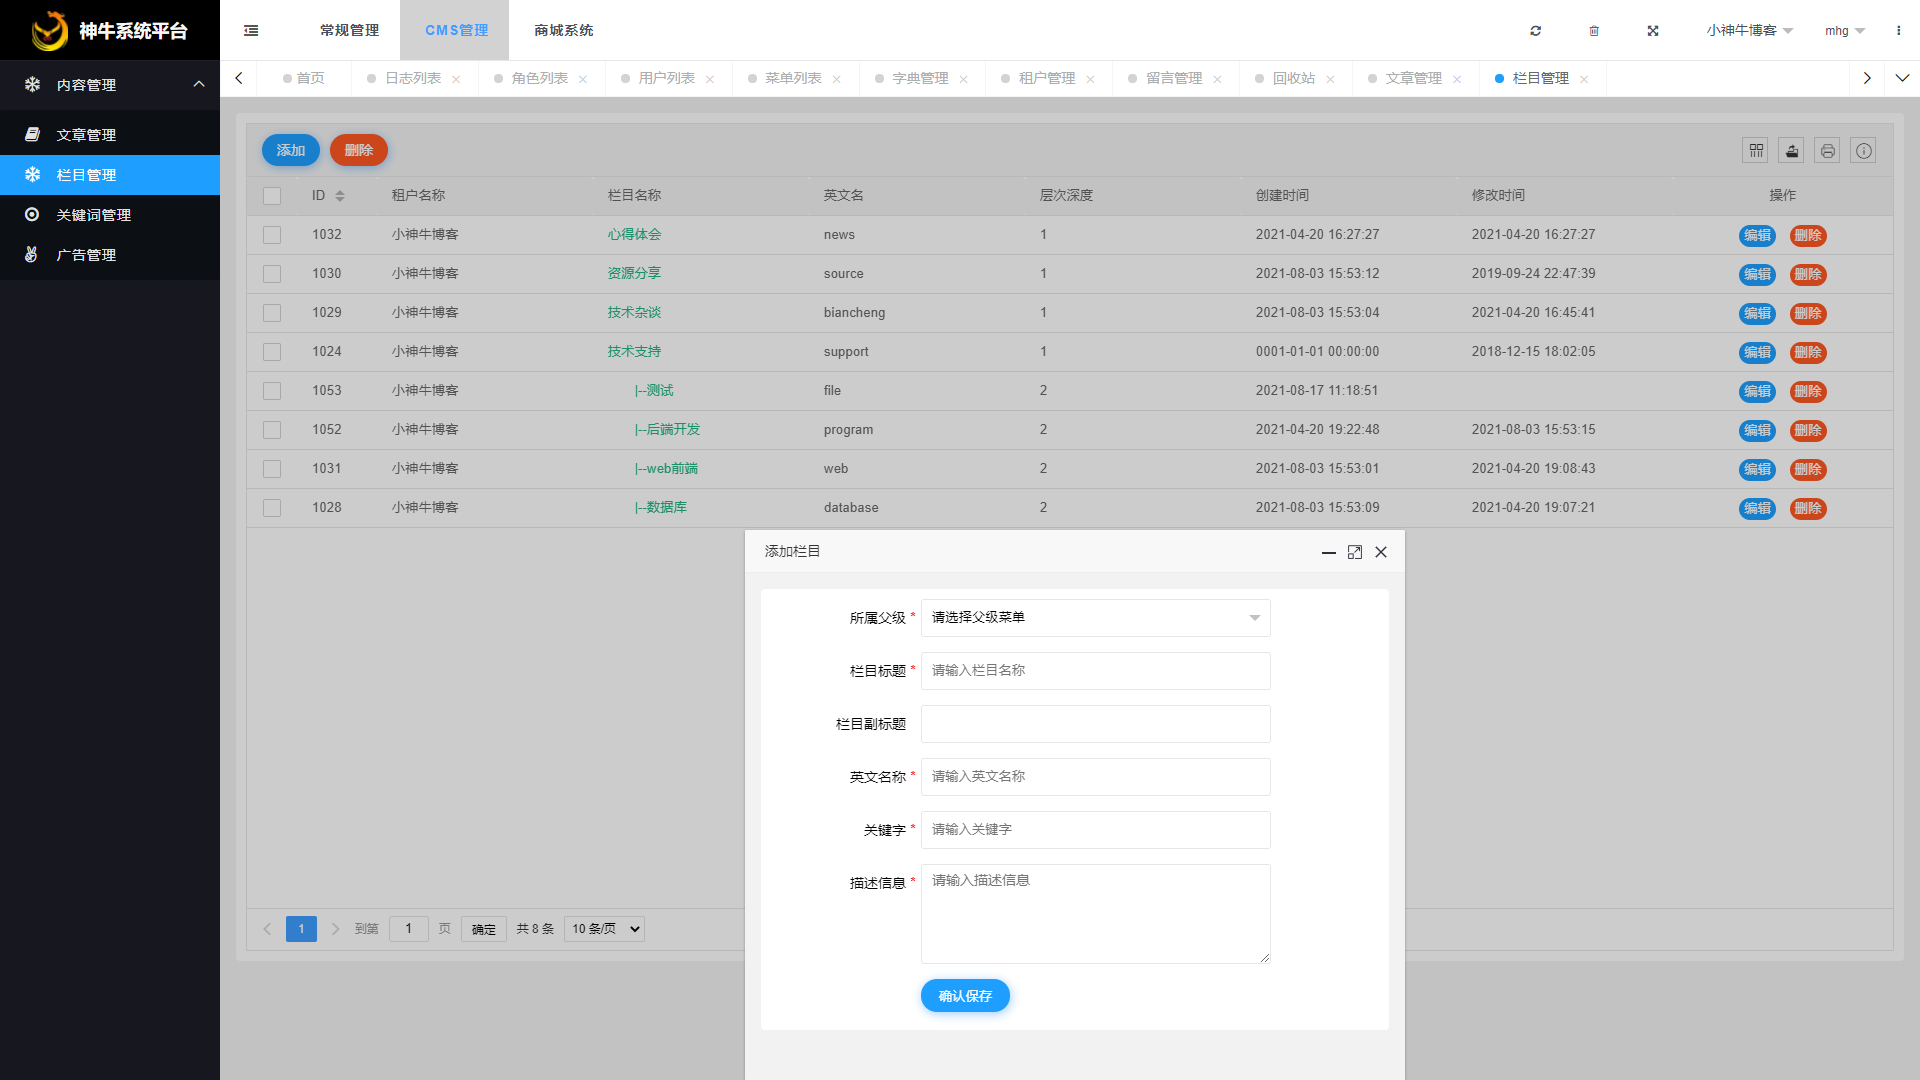Open column layout settings icon above the table
The image size is (1920, 1080).
[1755, 150]
